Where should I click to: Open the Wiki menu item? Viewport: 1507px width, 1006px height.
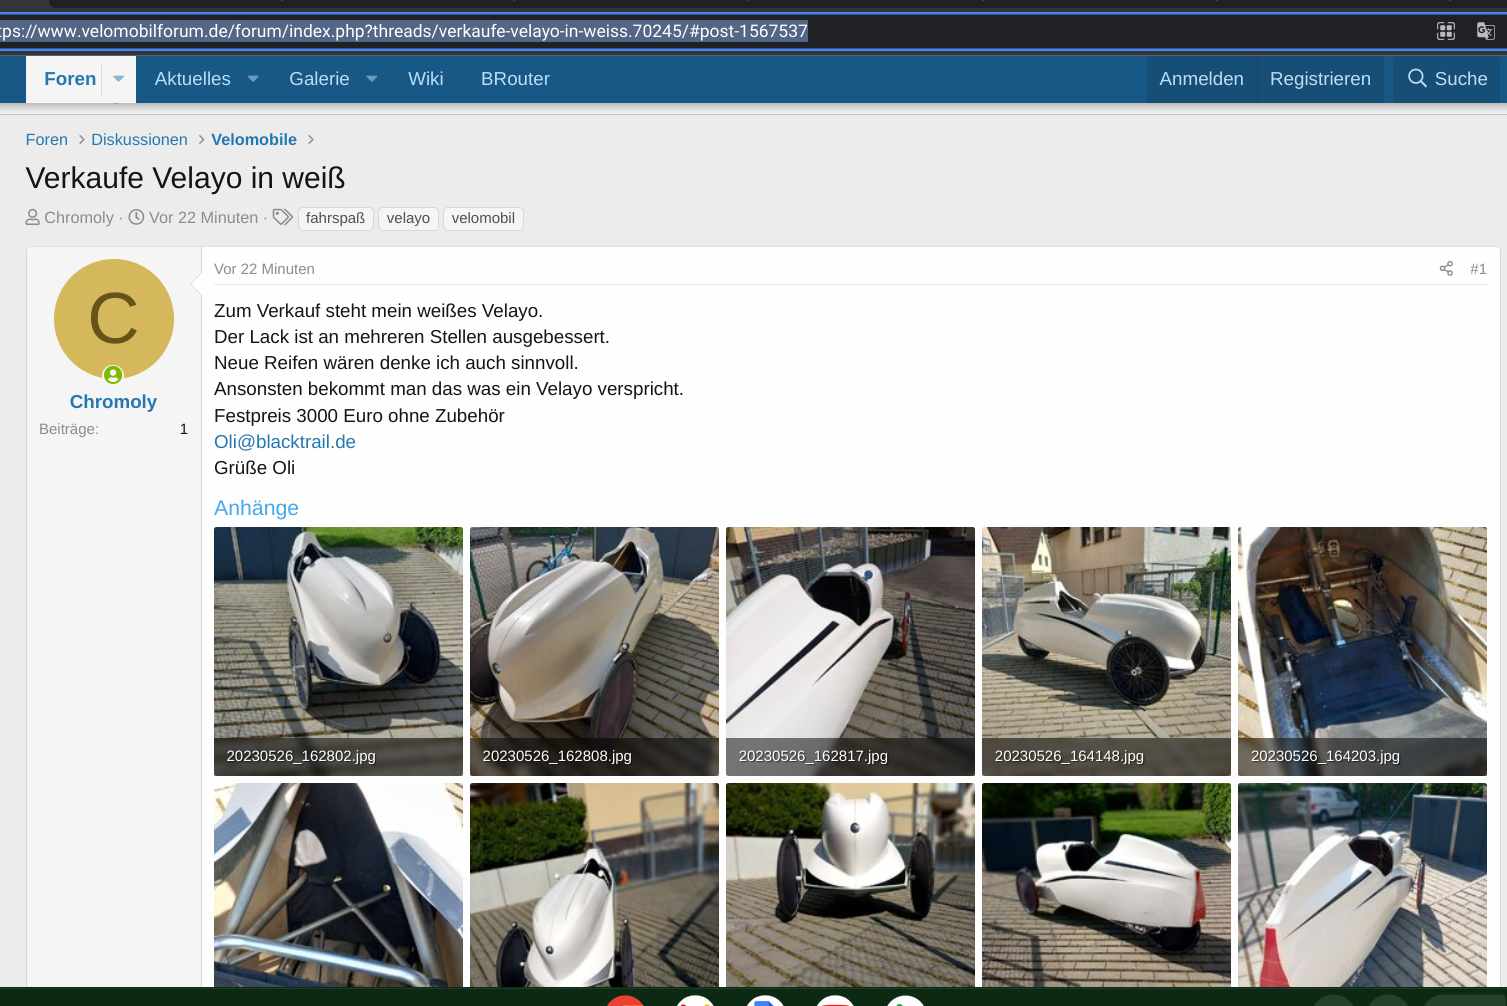pos(425,79)
